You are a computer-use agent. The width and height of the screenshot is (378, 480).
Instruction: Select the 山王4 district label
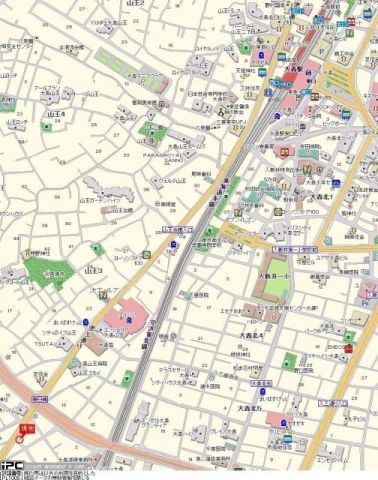click(x=56, y=114)
